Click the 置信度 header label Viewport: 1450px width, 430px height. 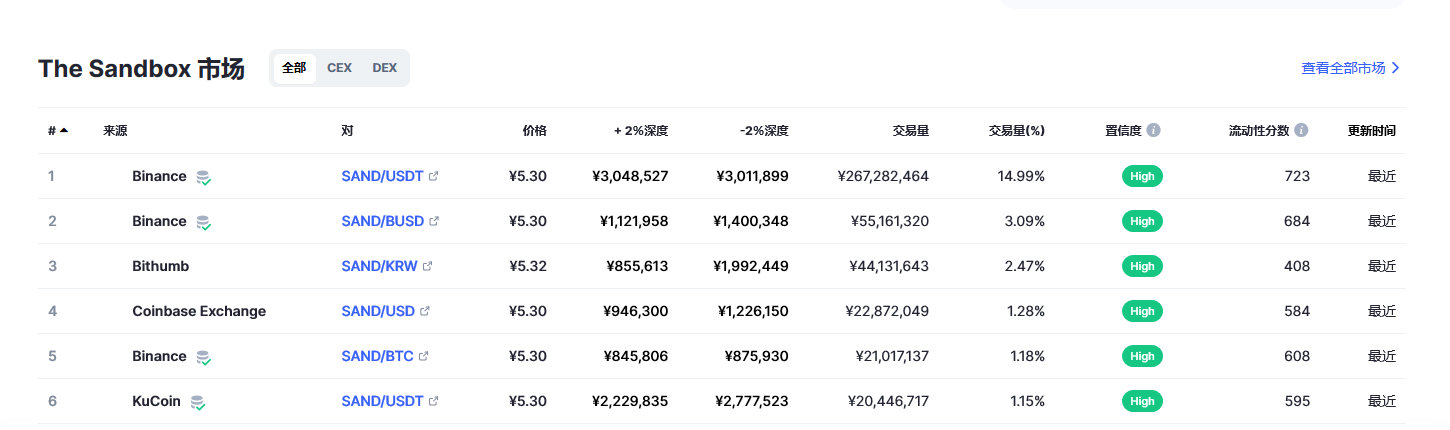tap(1123, 130)
